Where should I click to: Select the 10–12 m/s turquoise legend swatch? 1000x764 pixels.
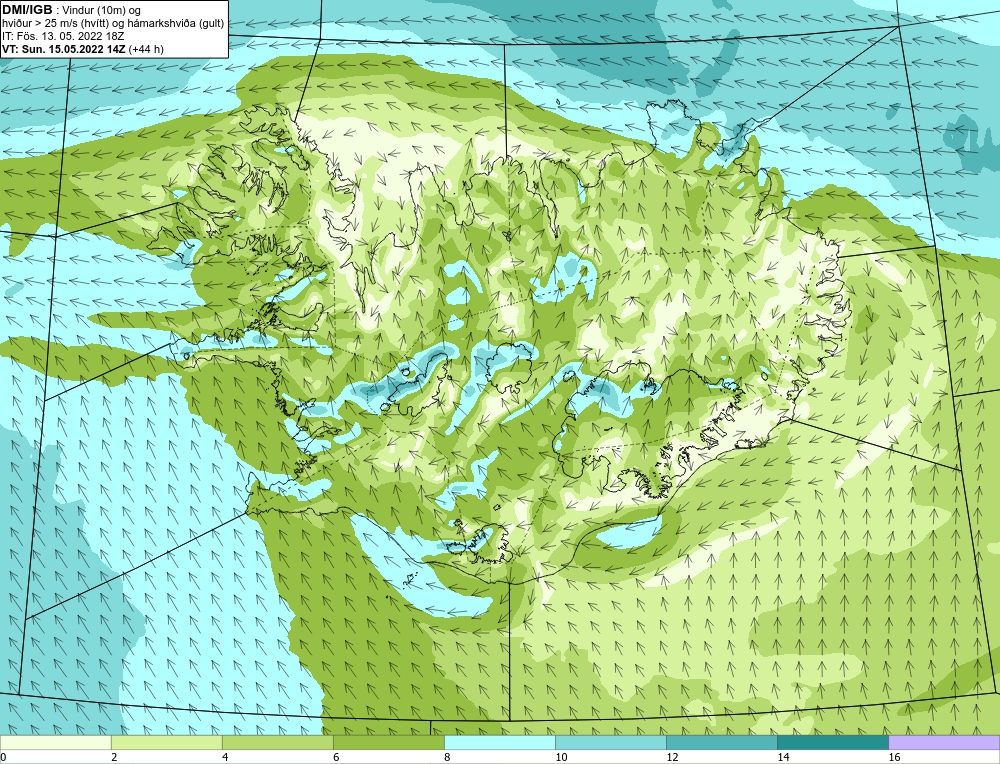pos(610,742)
